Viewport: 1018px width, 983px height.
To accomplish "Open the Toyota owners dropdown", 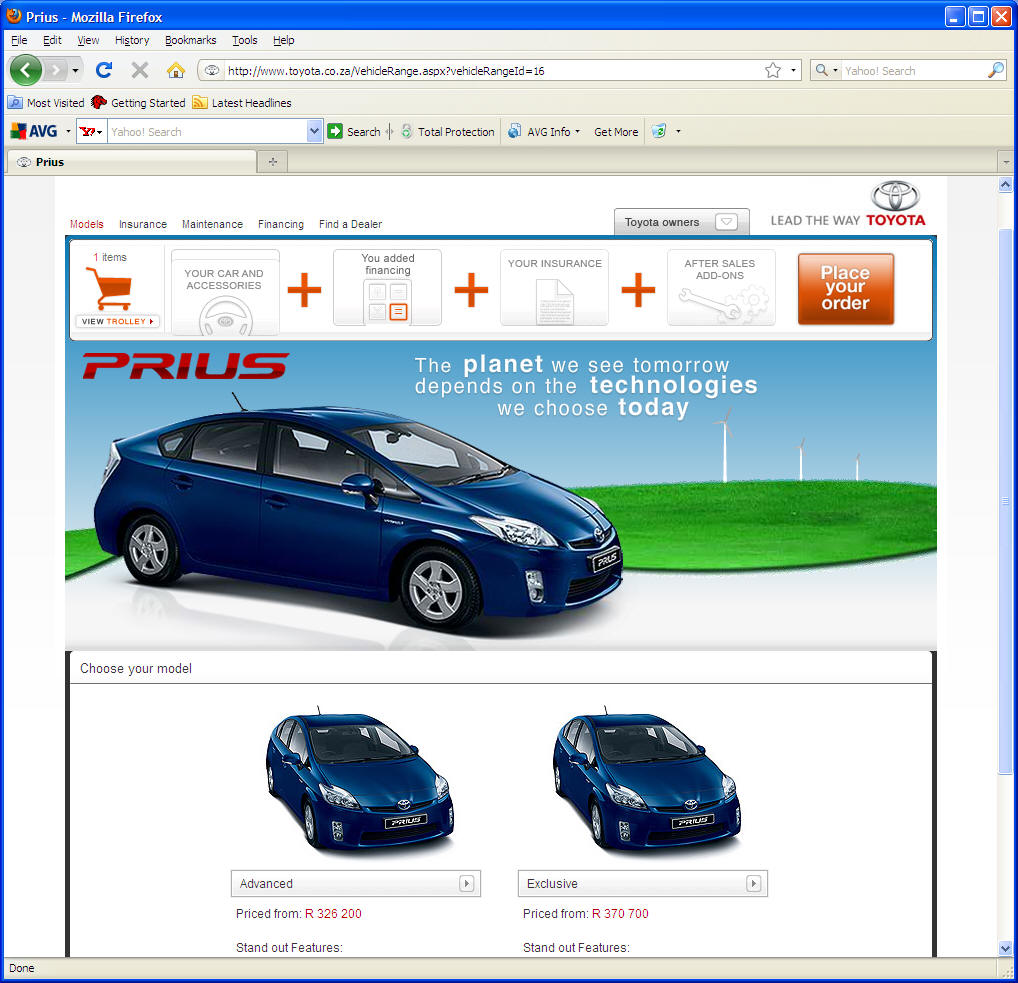I will [682, 222].
